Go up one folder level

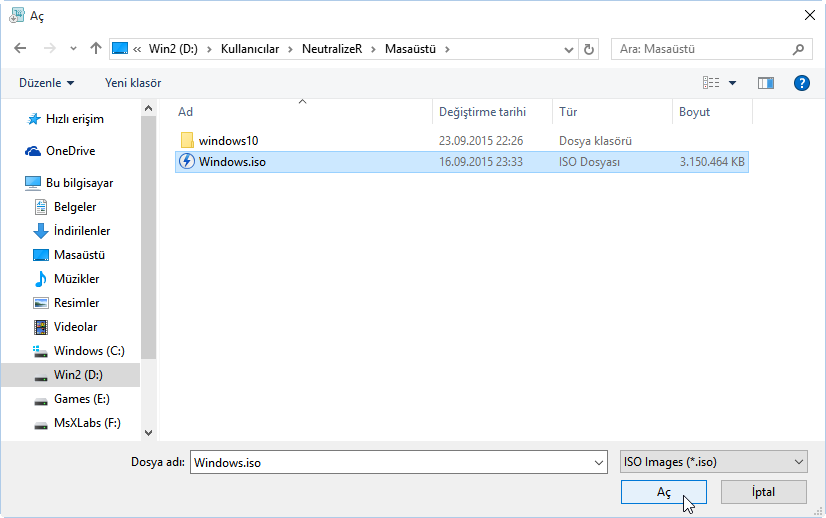95,48
